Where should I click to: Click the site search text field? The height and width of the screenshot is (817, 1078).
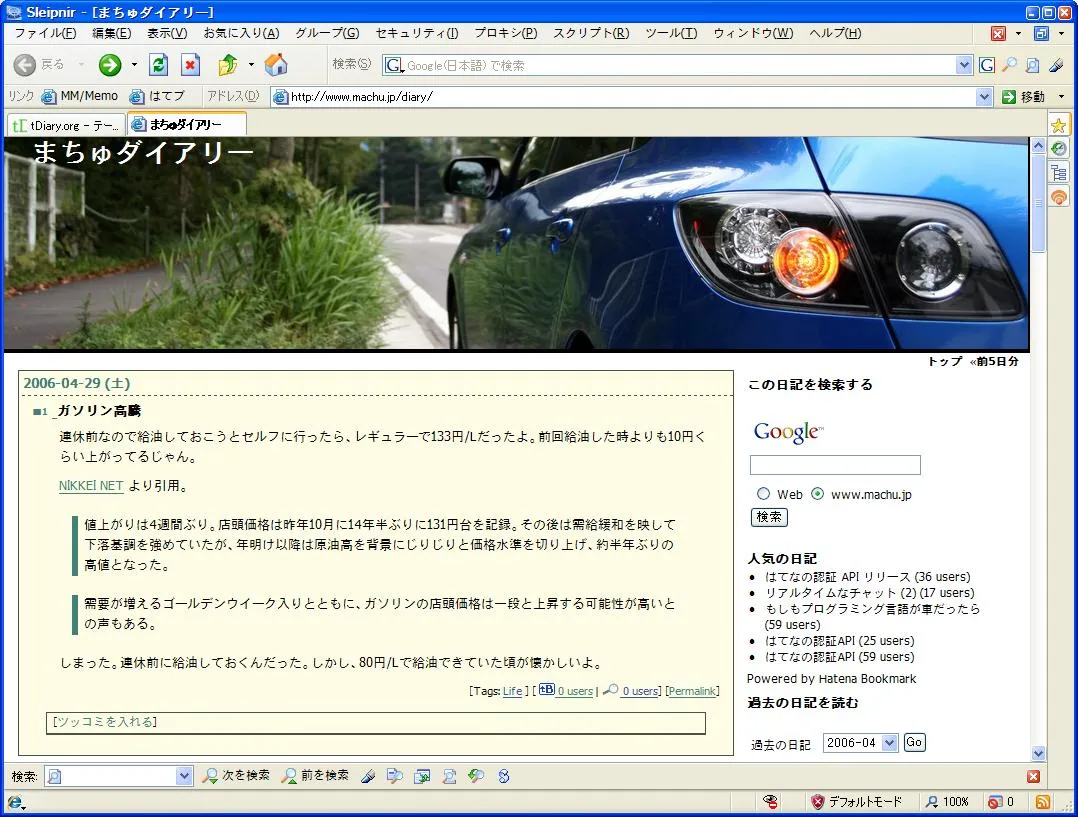pyautogui.click(x=835, y=465)
